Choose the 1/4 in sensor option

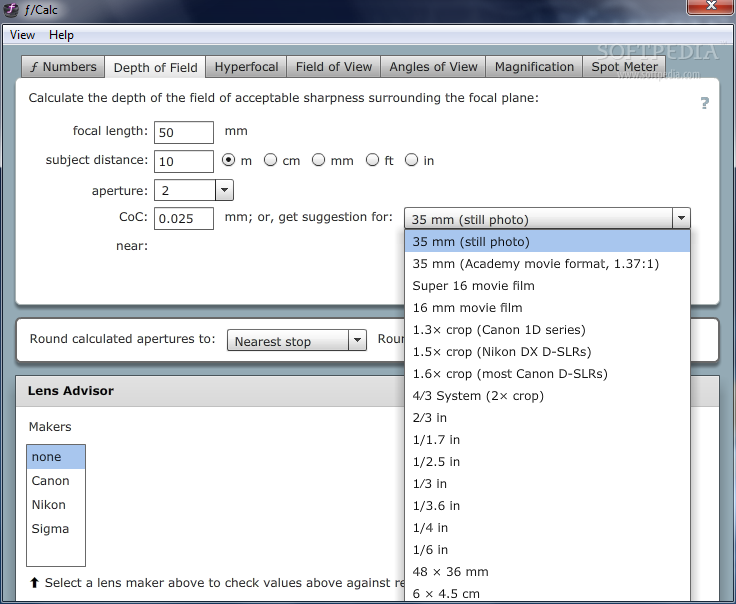click(547, 528)
